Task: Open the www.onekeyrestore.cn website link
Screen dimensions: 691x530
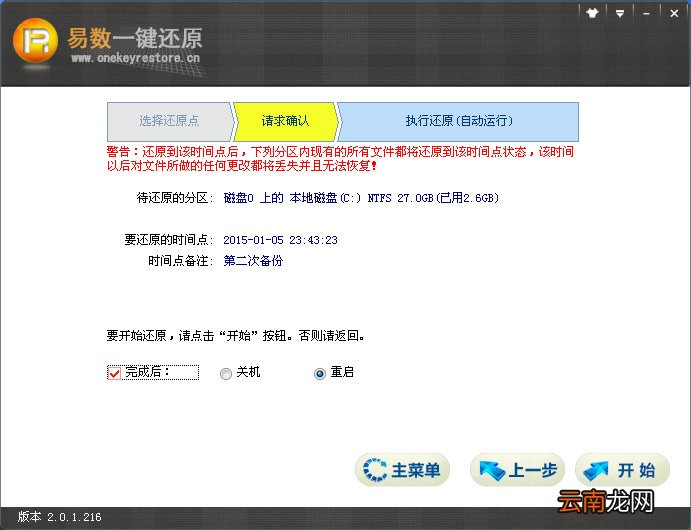Action: pos(135,58)
